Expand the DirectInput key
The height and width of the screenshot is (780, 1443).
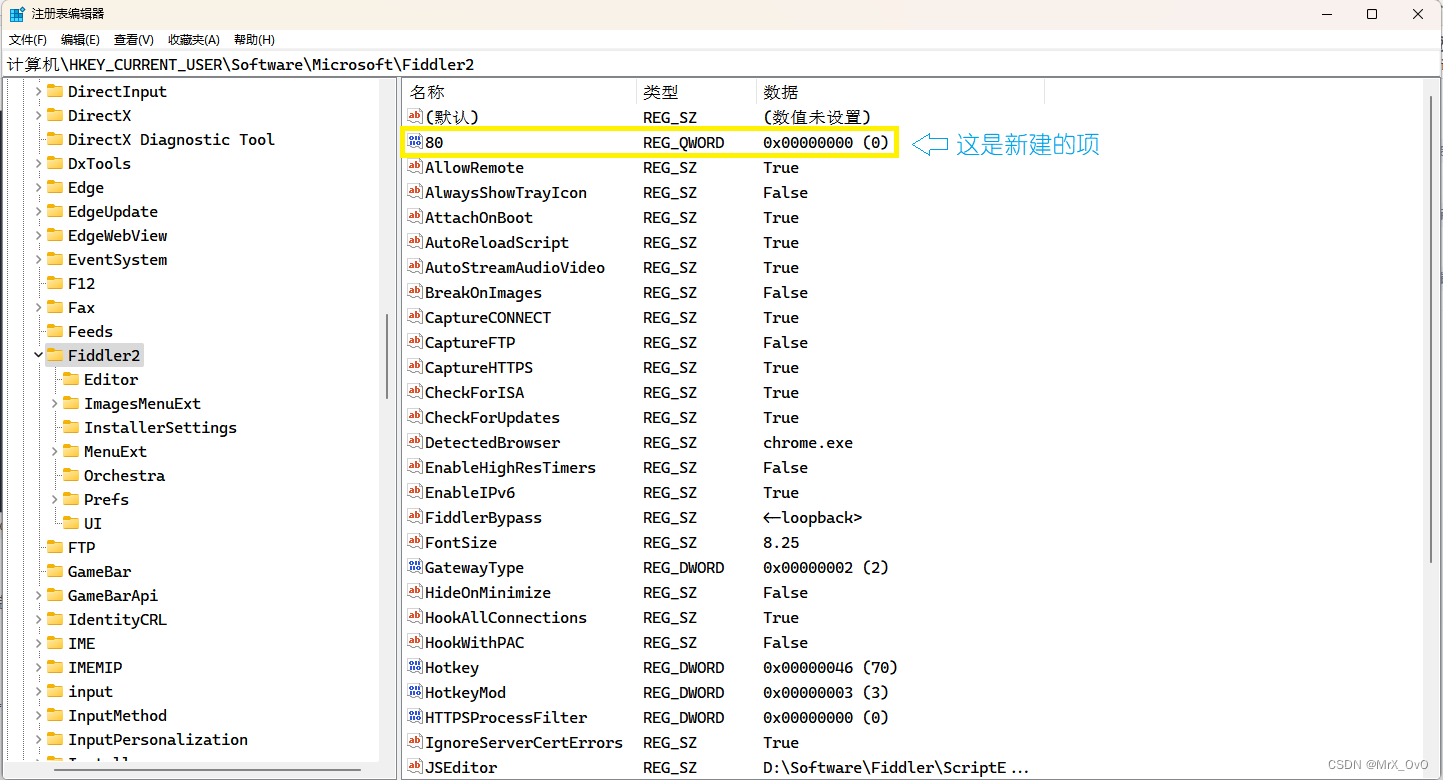pyautogui.click(x=38, y=91)
